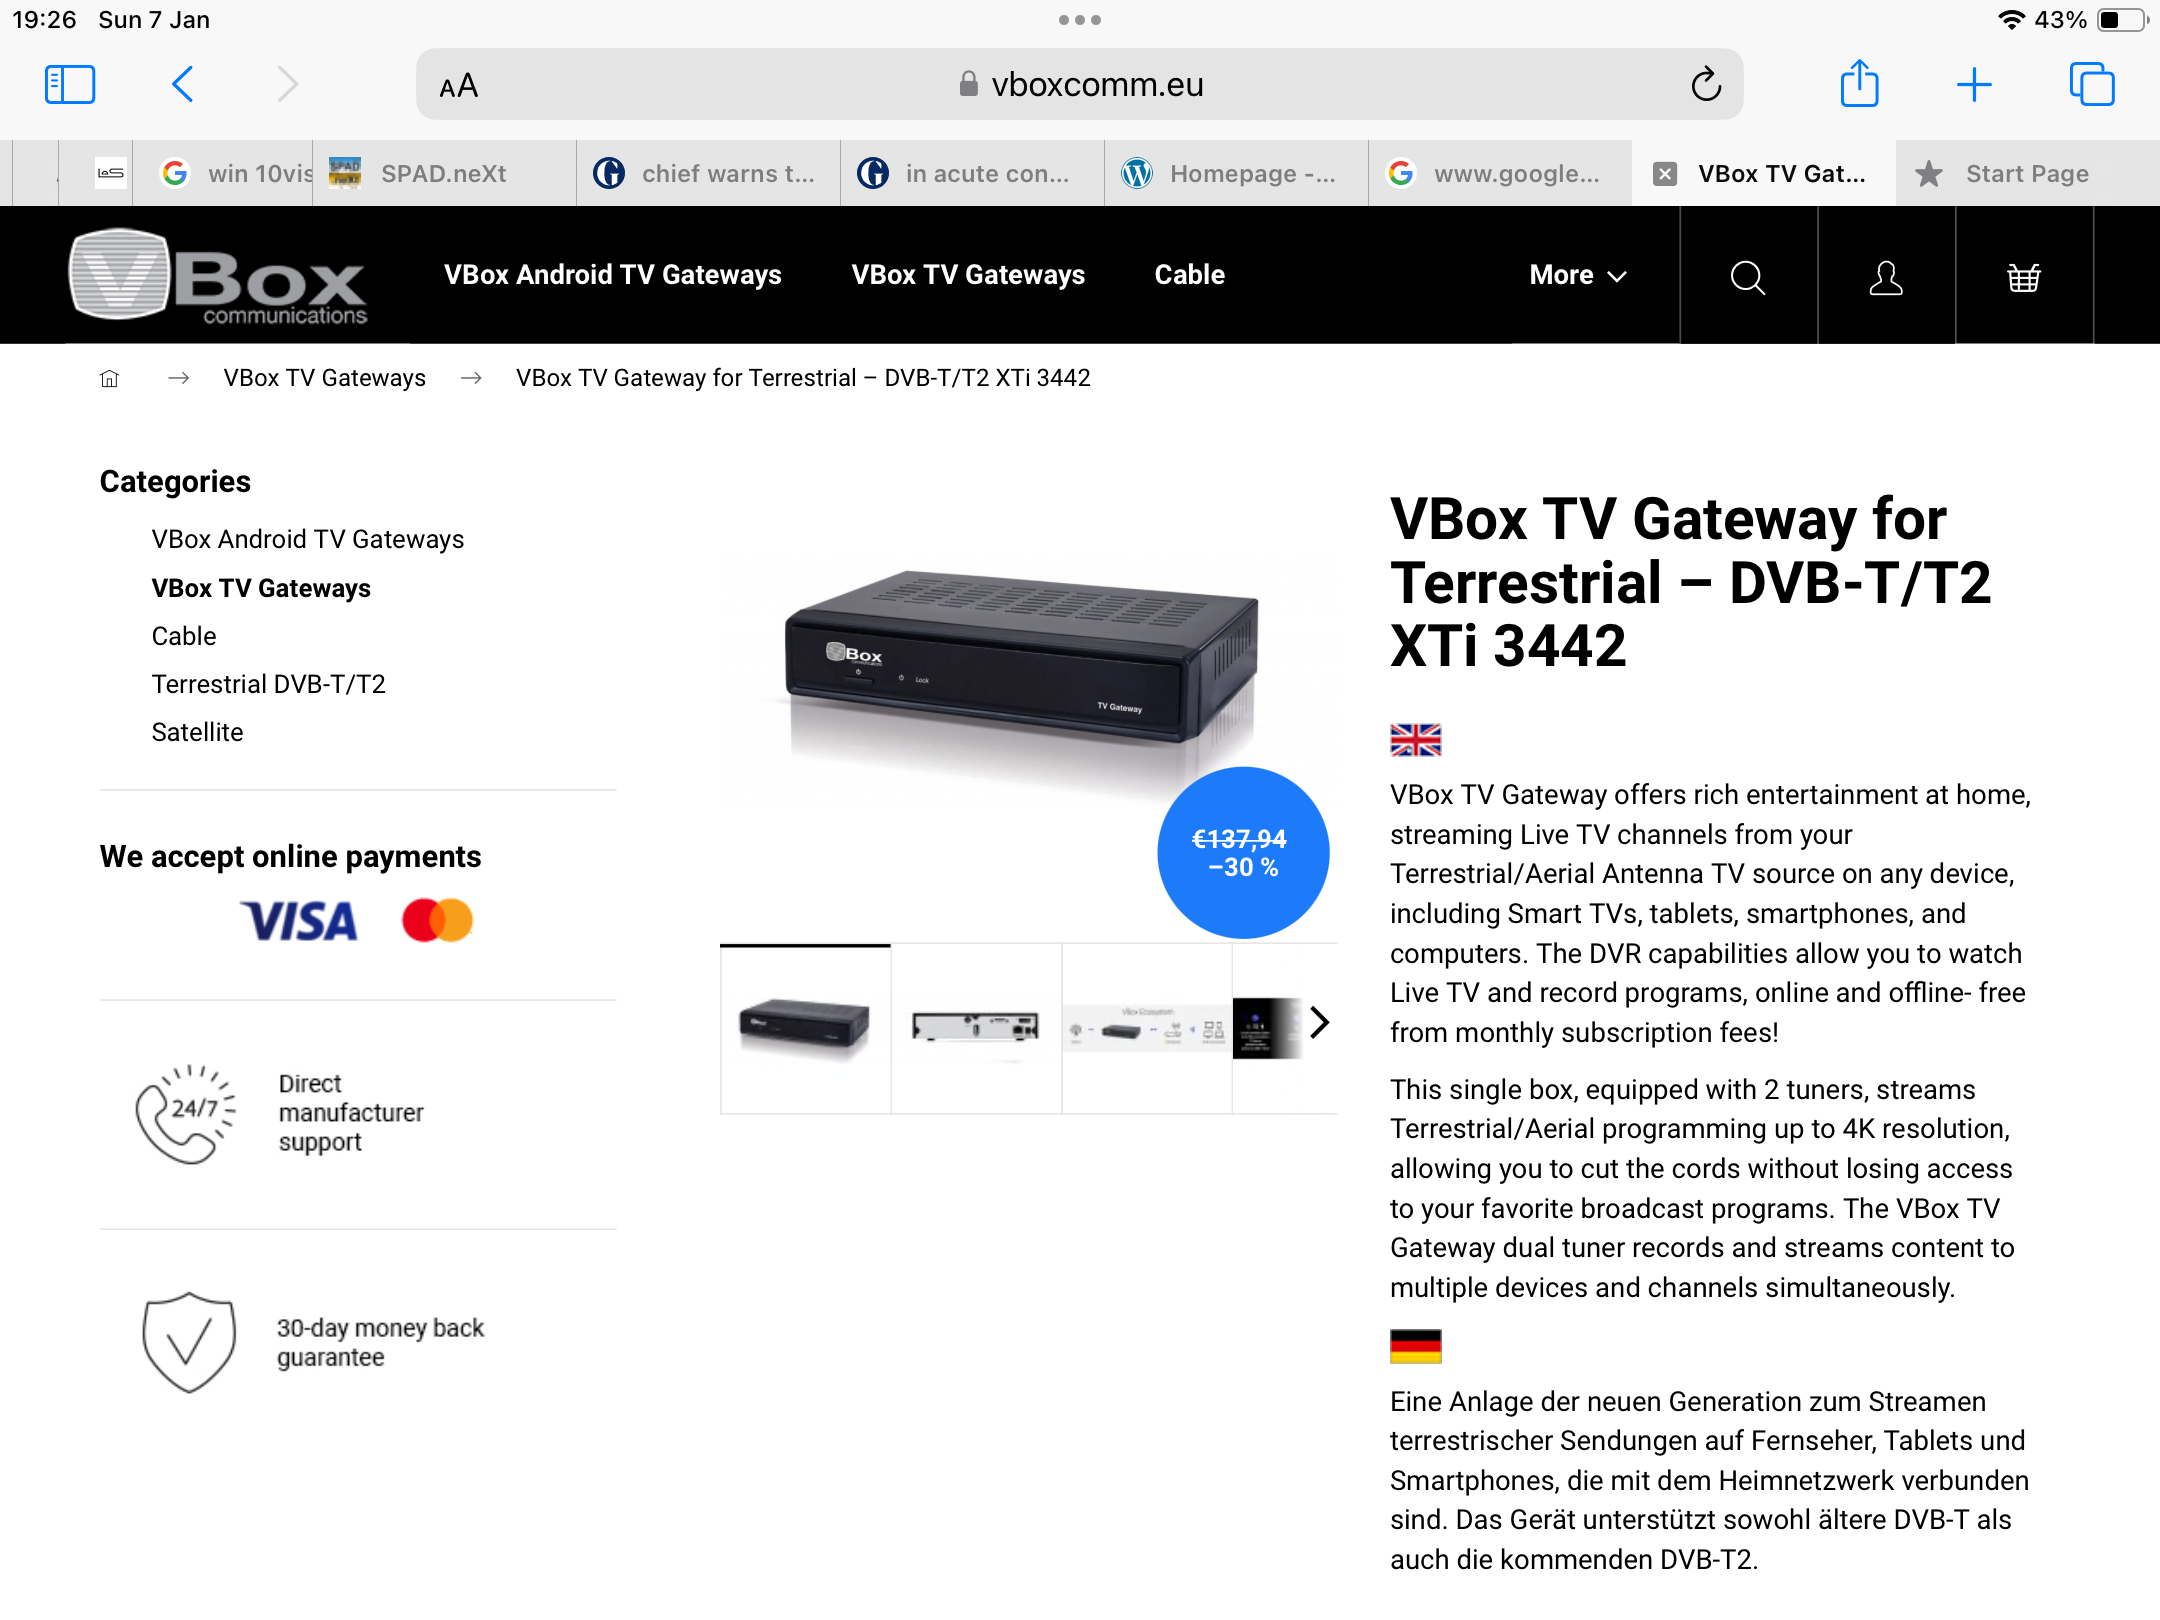Viewport: 2160px width, 1620px height.
Task: Open the Safari sidebar panel
Action: 70,85
